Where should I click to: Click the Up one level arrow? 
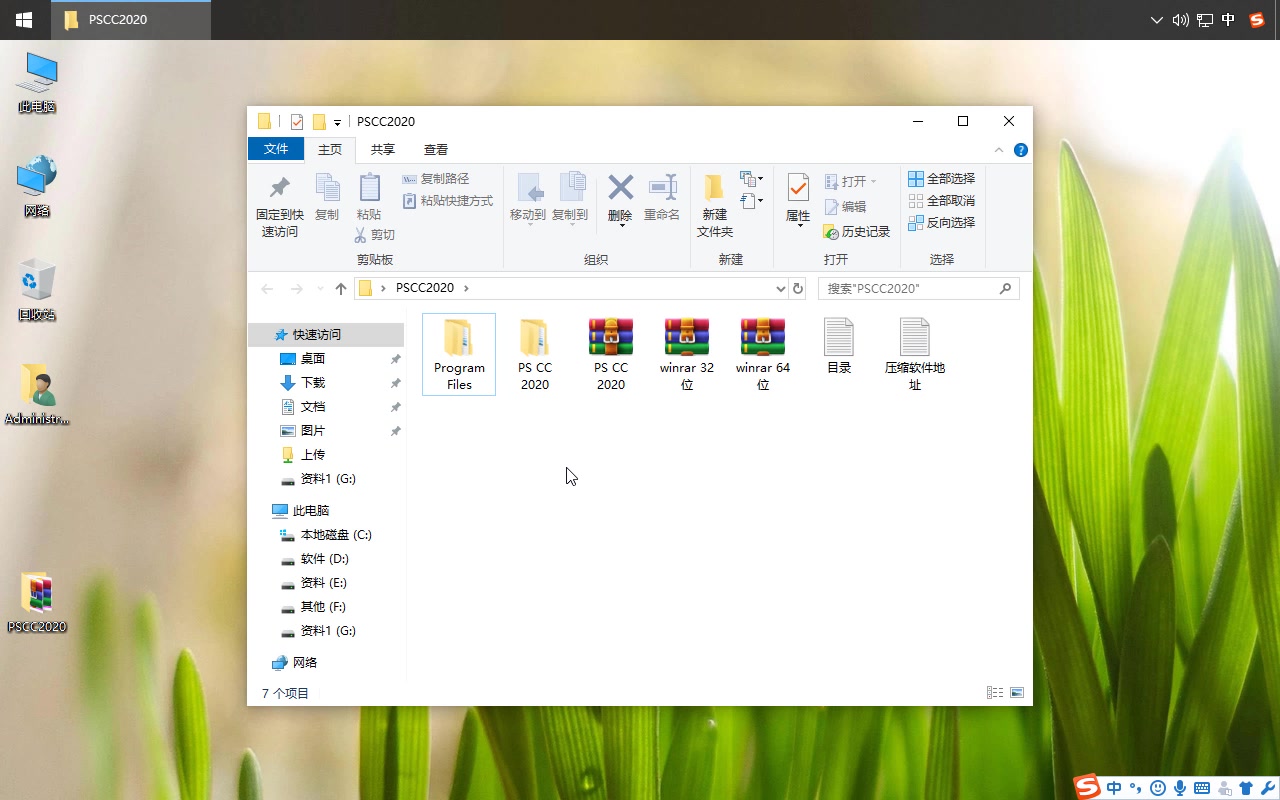point(341,288)
